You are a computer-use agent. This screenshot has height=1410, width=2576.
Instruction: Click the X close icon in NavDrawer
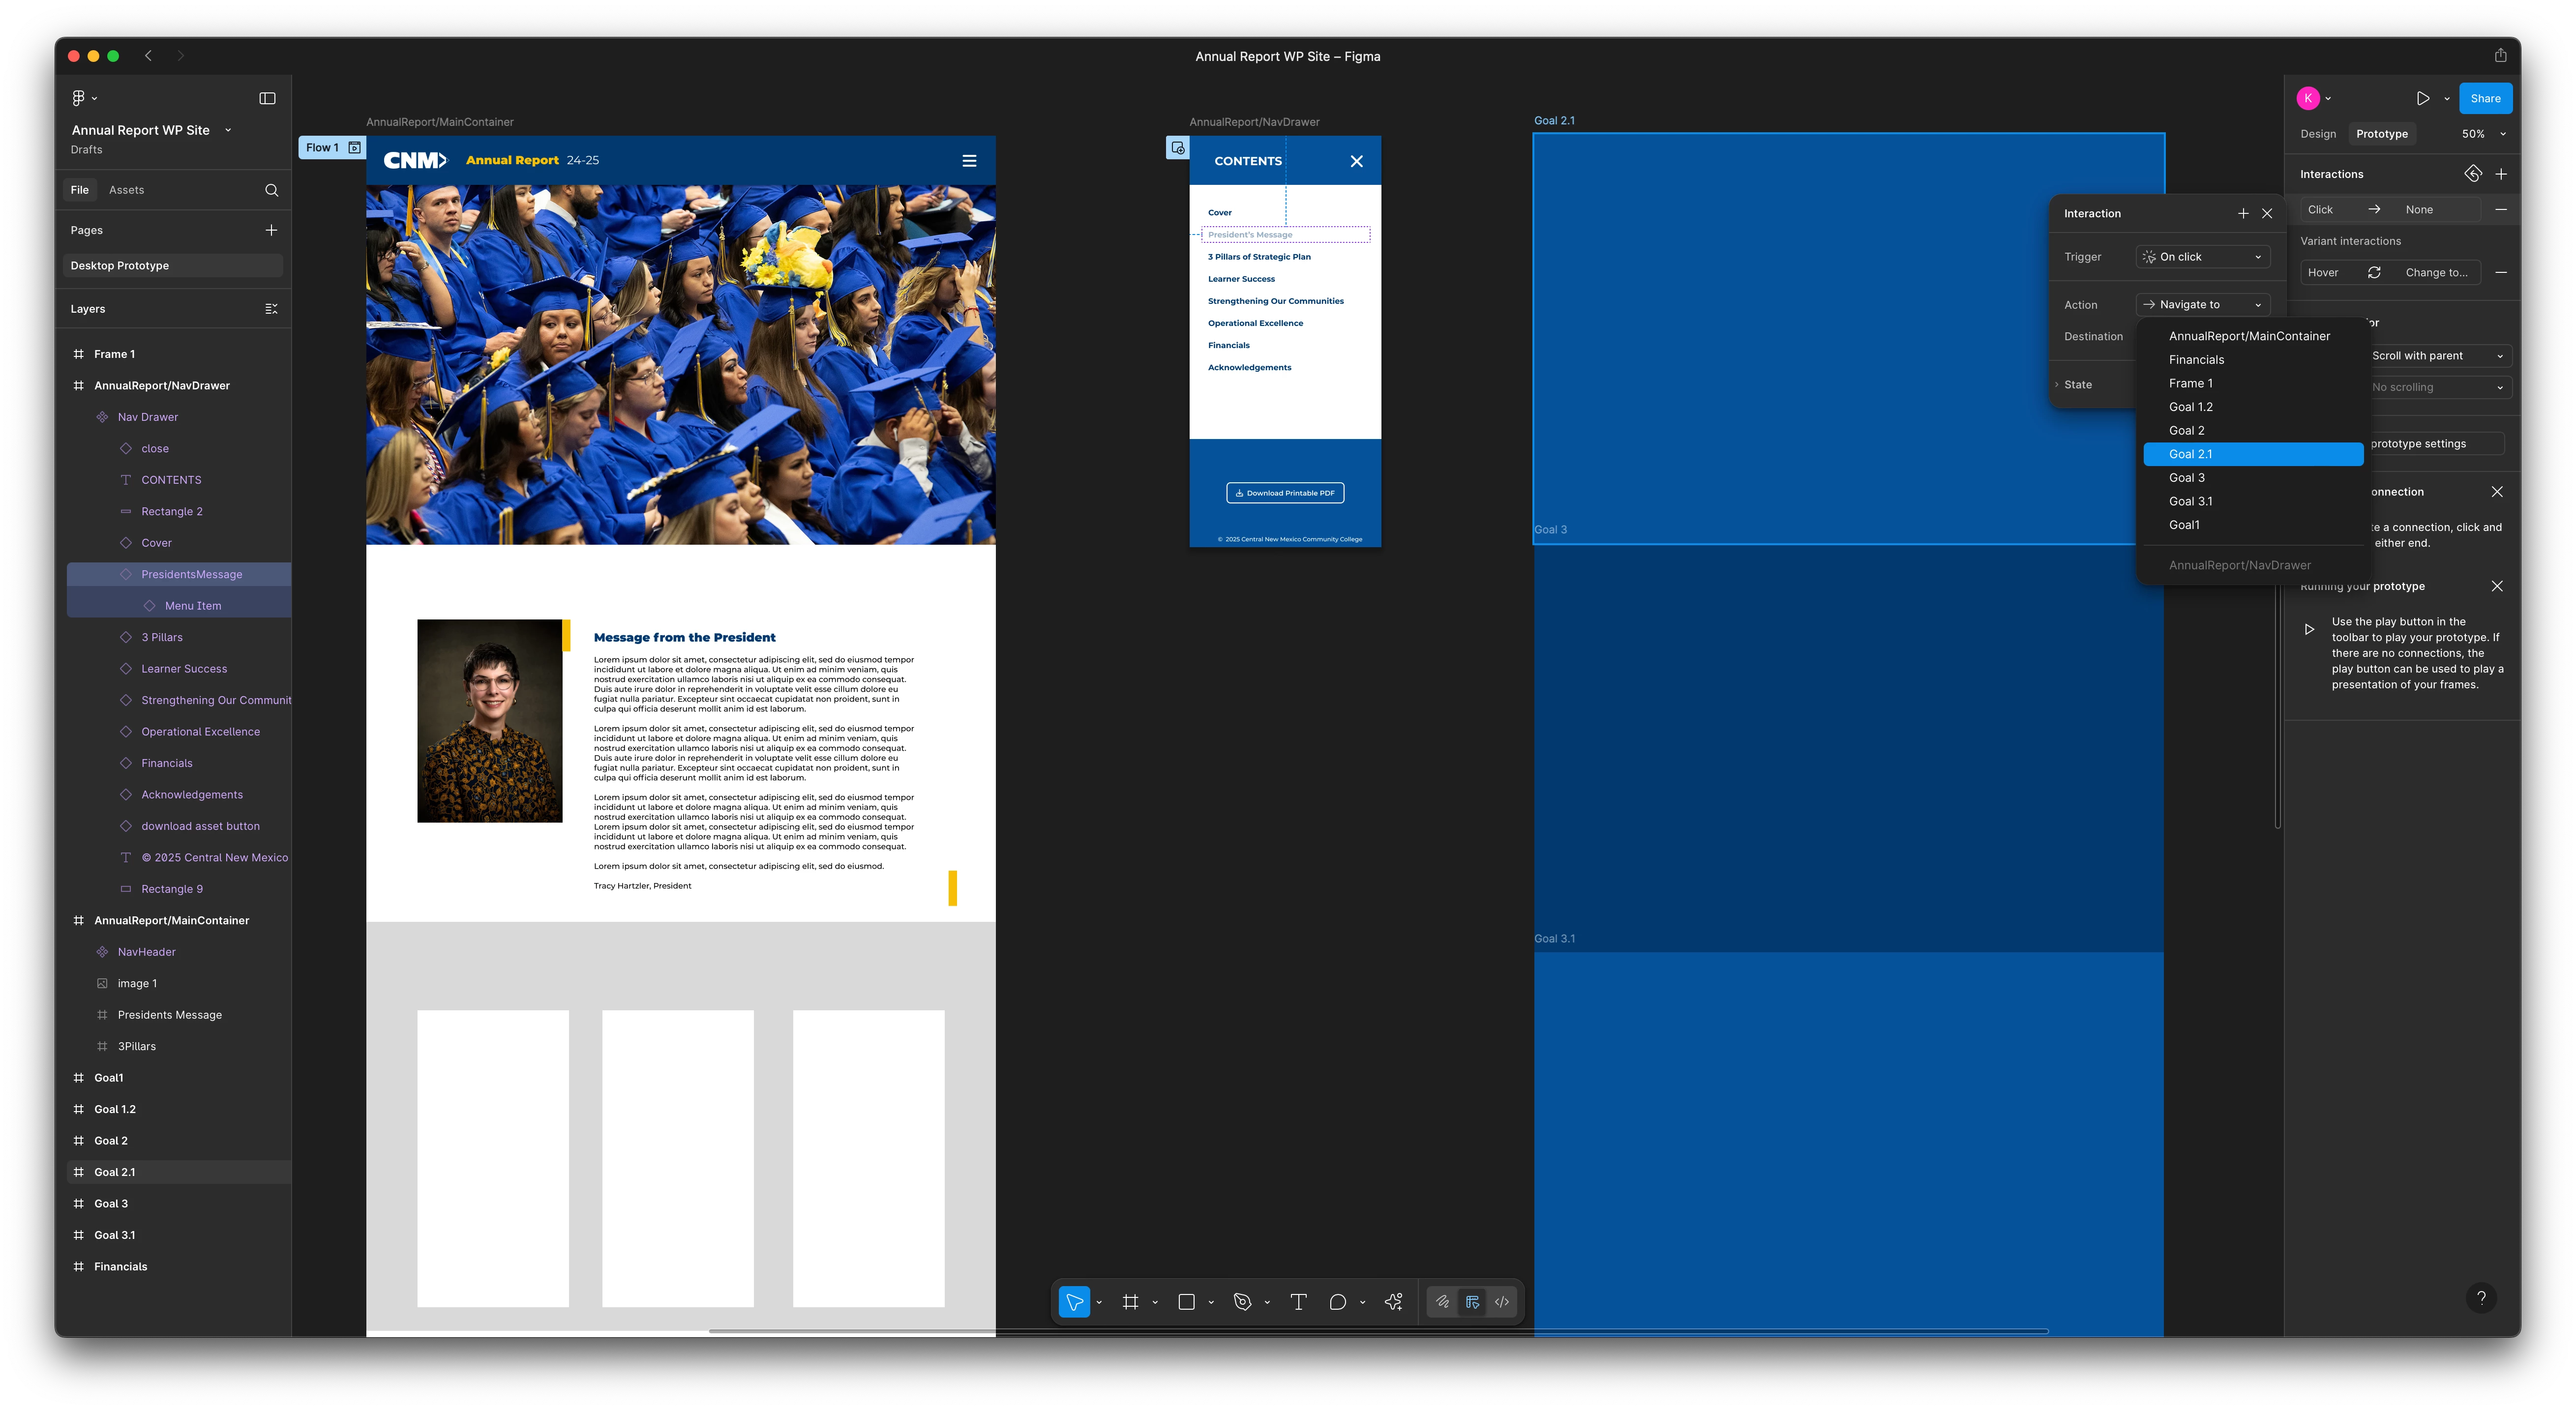pyautogui.click(x=1357, y=161)
